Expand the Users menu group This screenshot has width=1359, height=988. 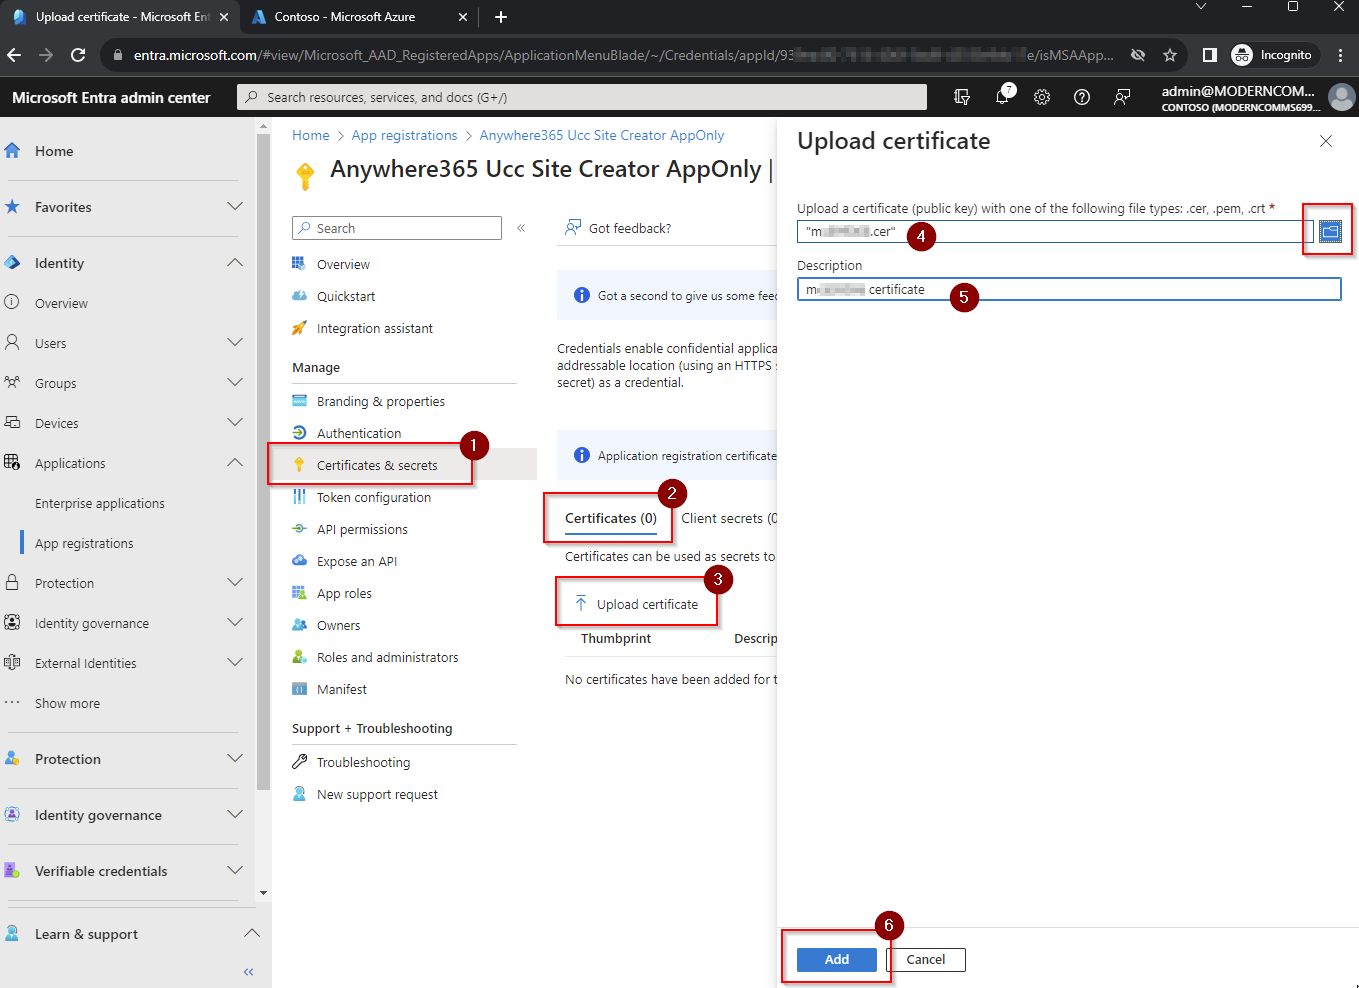[235, 343]
